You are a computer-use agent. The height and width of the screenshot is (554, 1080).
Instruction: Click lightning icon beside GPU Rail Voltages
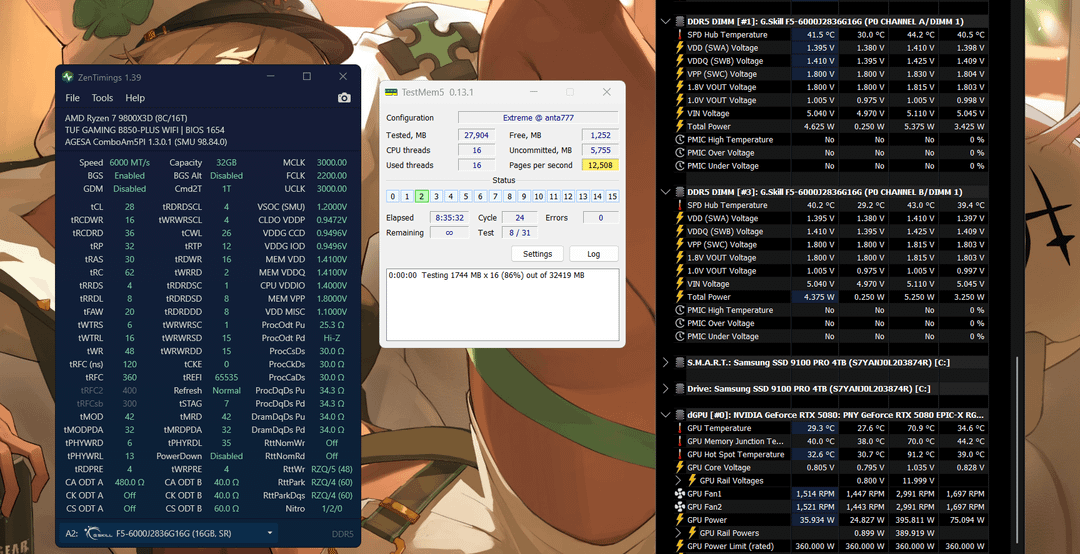(x=692, y=480)
